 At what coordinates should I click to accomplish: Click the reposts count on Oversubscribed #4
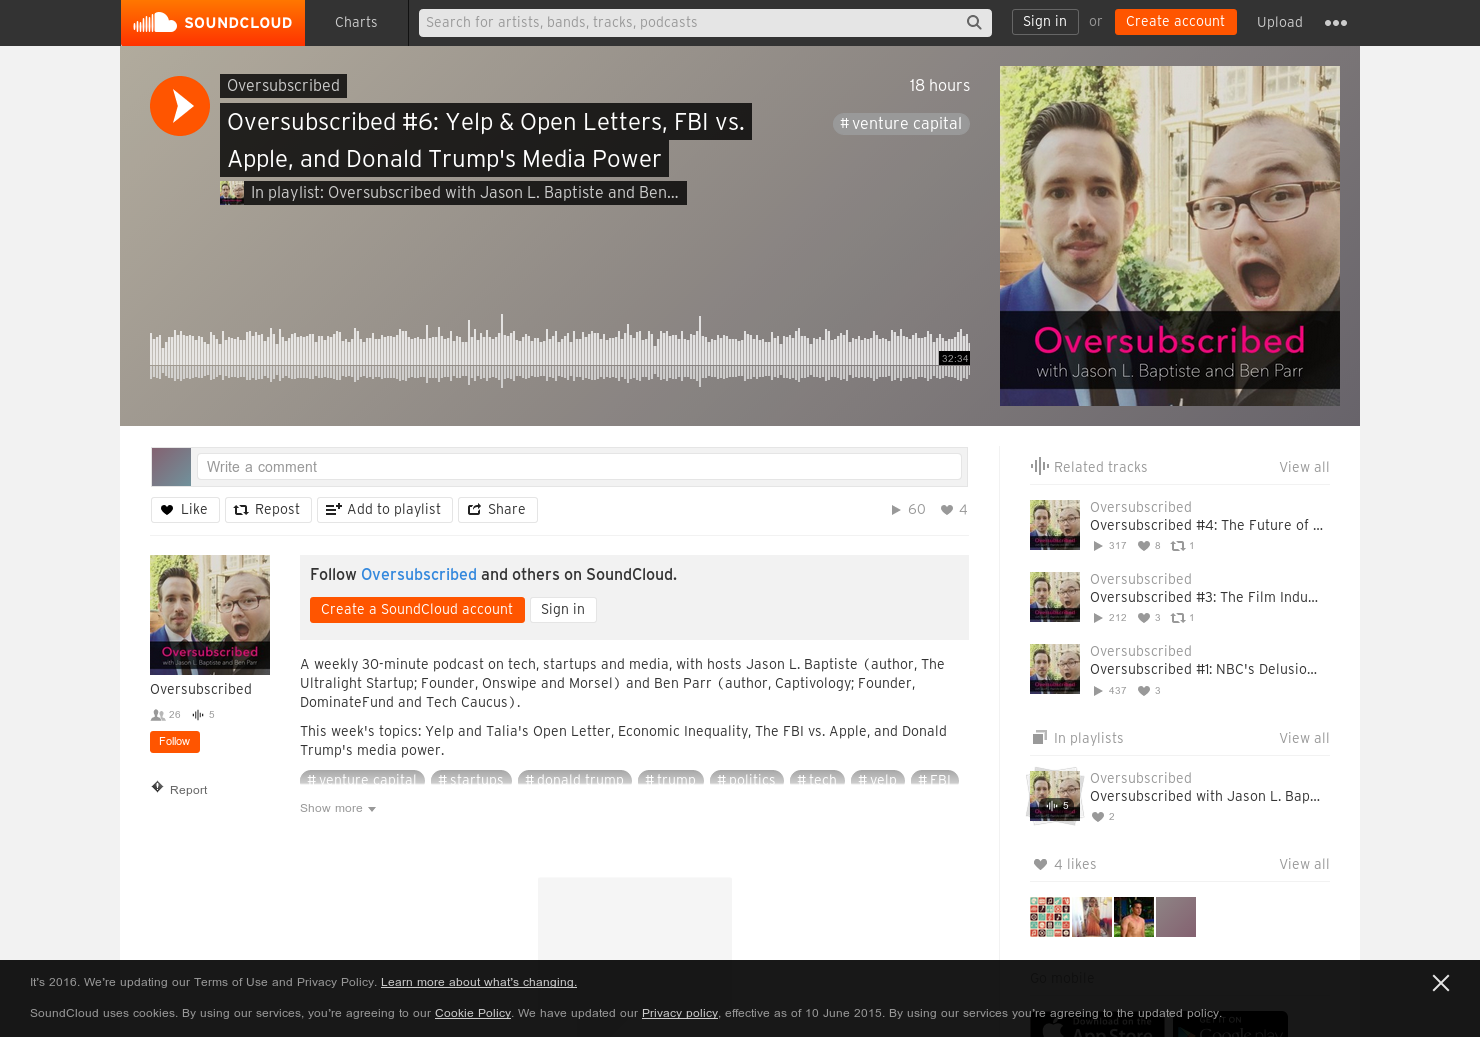pyautogui.click(x=1183, y=546)
